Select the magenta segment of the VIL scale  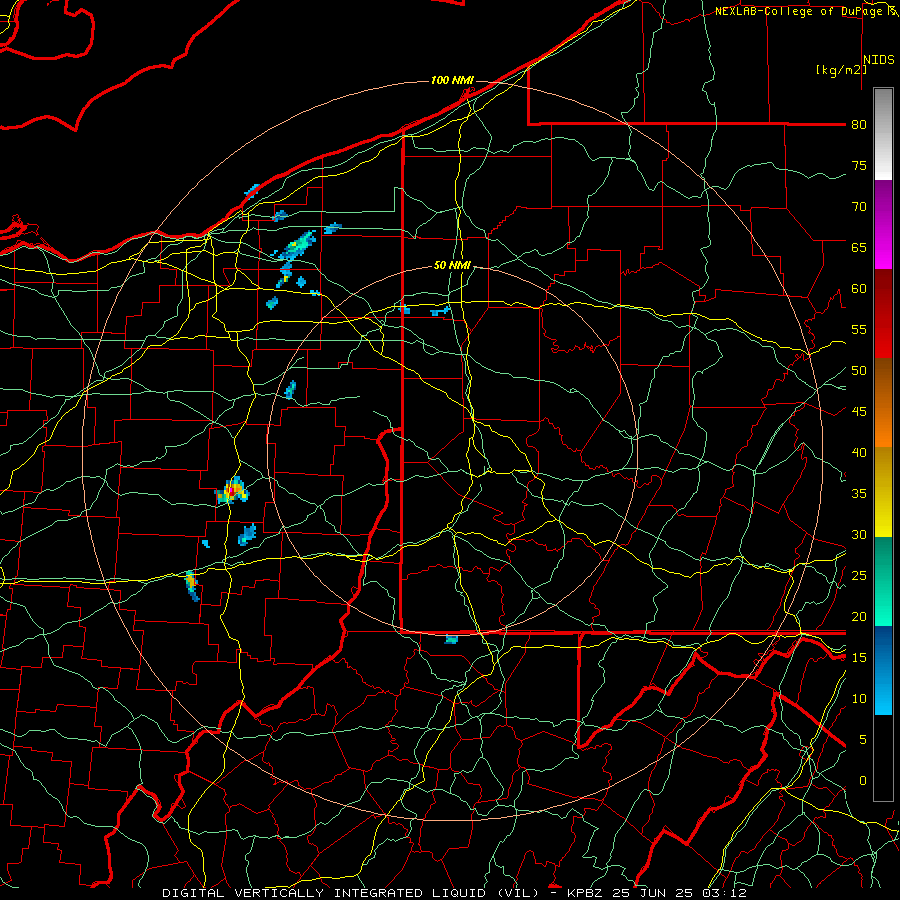pos(883,249)
